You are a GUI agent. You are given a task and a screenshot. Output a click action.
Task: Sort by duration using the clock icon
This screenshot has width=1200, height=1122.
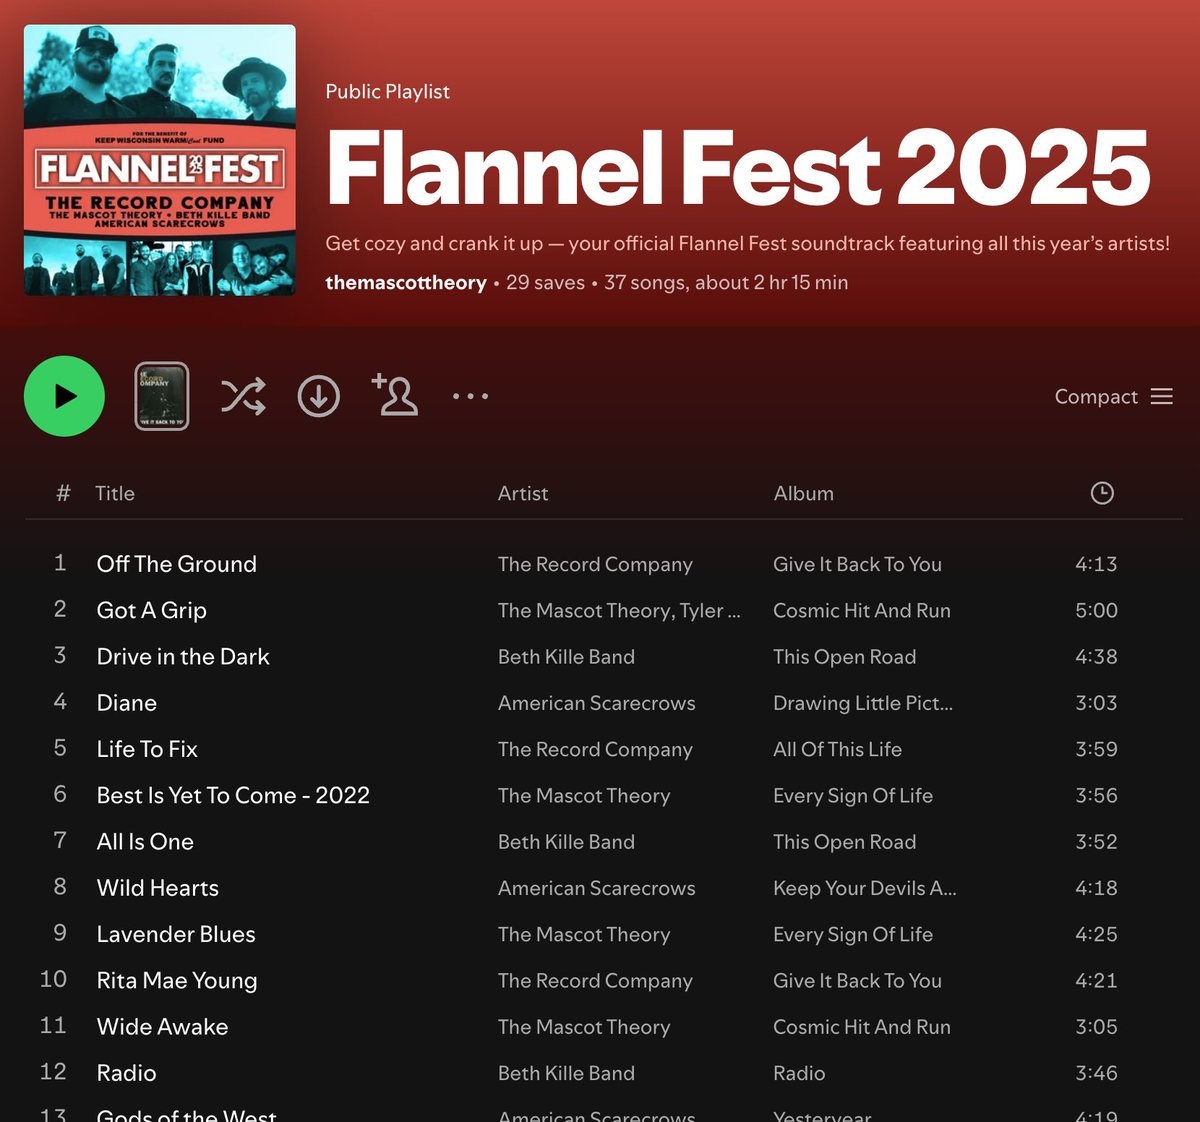click(x=1102, y=493)
